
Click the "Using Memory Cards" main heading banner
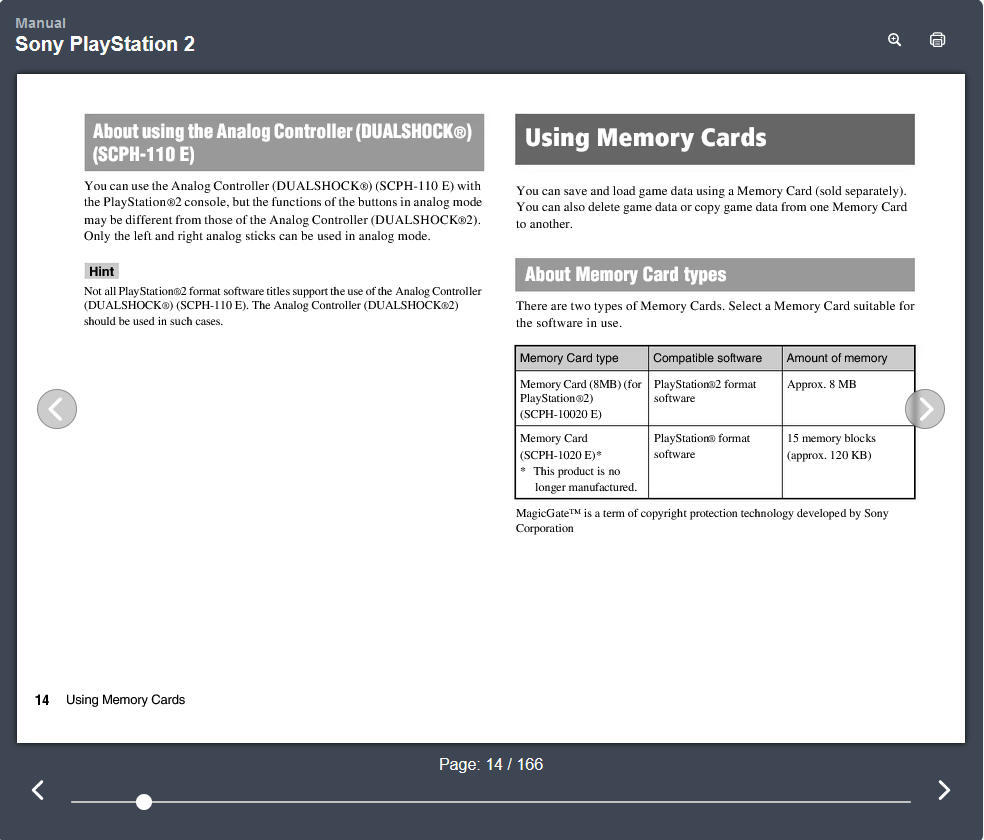[714, 139]
